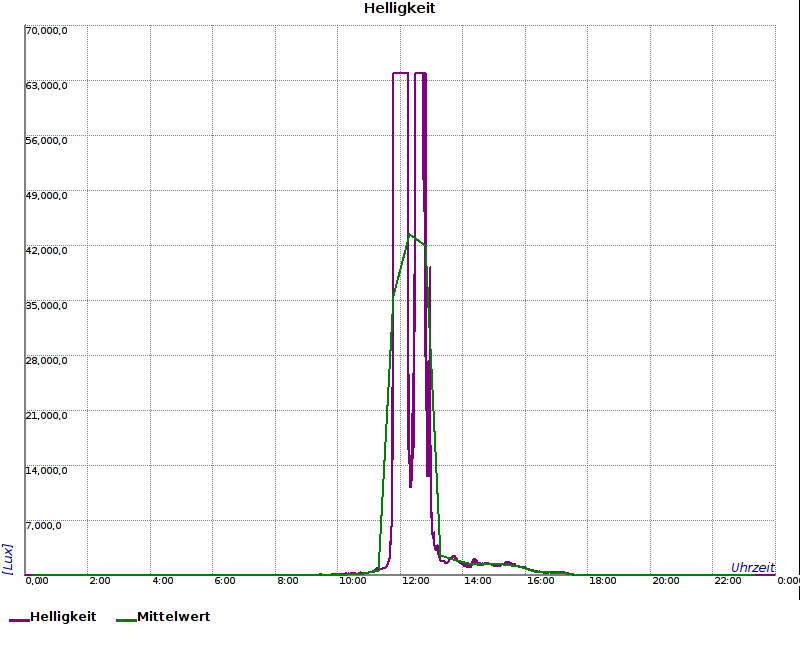
Task: Click the 6:00 time axis label
Action: point(225,581)
